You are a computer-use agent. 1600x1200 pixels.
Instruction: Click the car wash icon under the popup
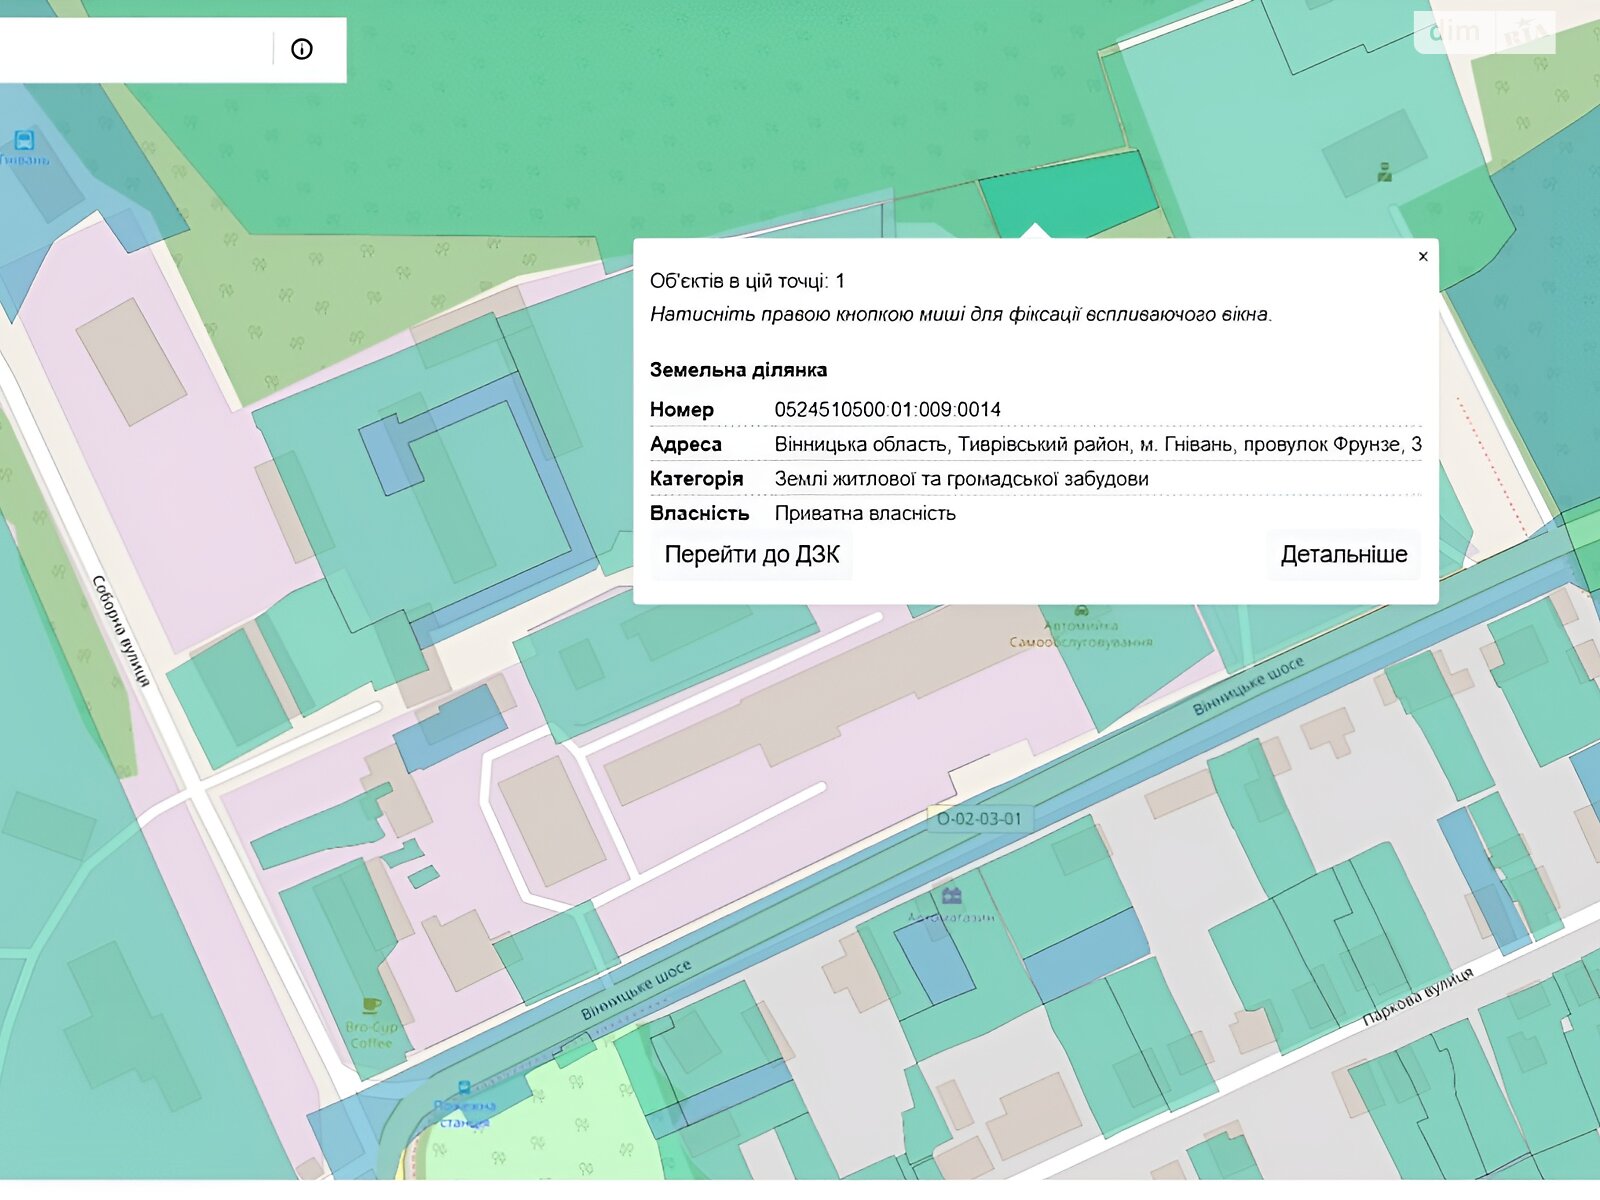click(1081, 610)
